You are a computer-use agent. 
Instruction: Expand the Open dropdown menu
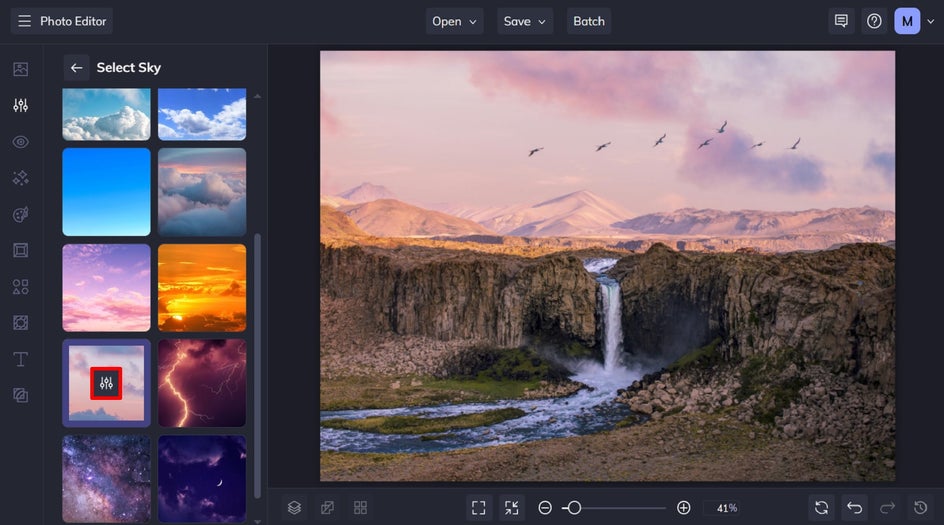455,21
